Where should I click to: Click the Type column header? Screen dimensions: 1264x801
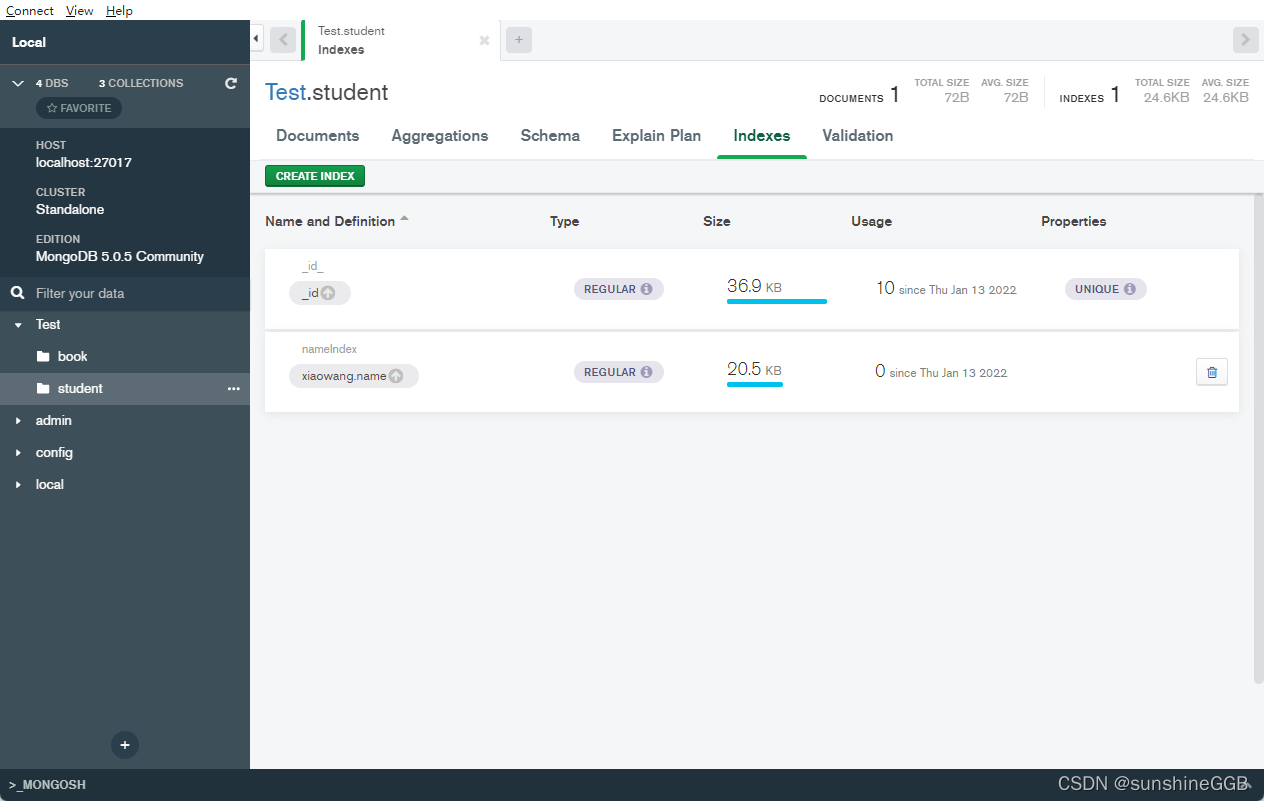[564, 222]
